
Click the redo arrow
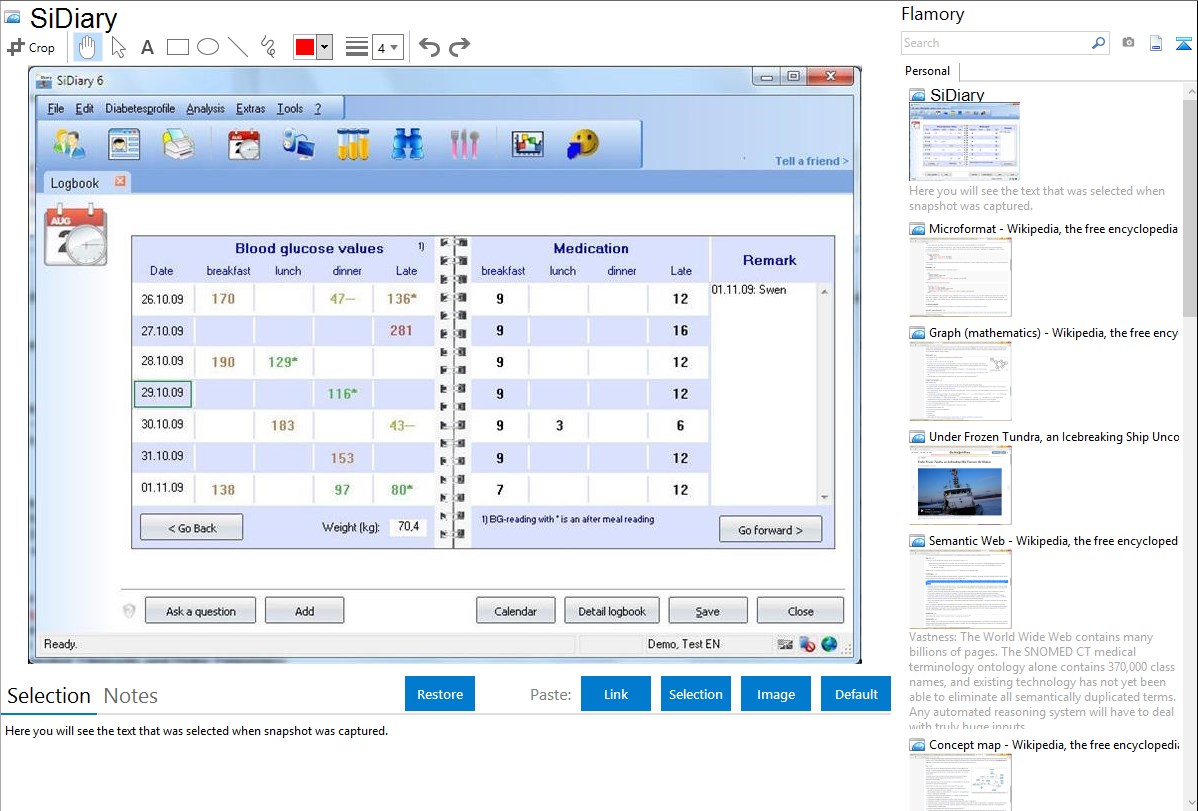point(459,47)
